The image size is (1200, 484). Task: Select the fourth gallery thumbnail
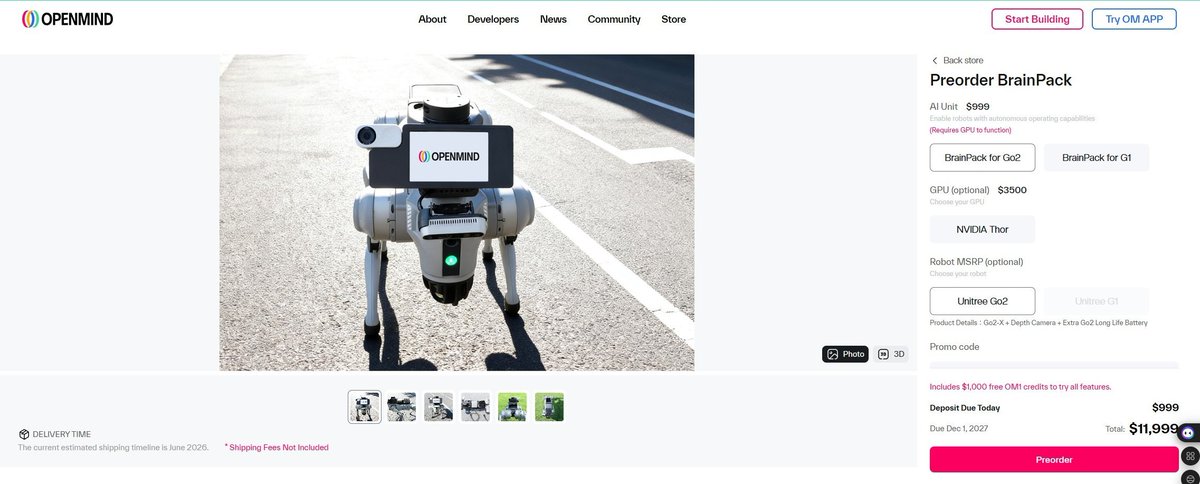pos(475,406)
